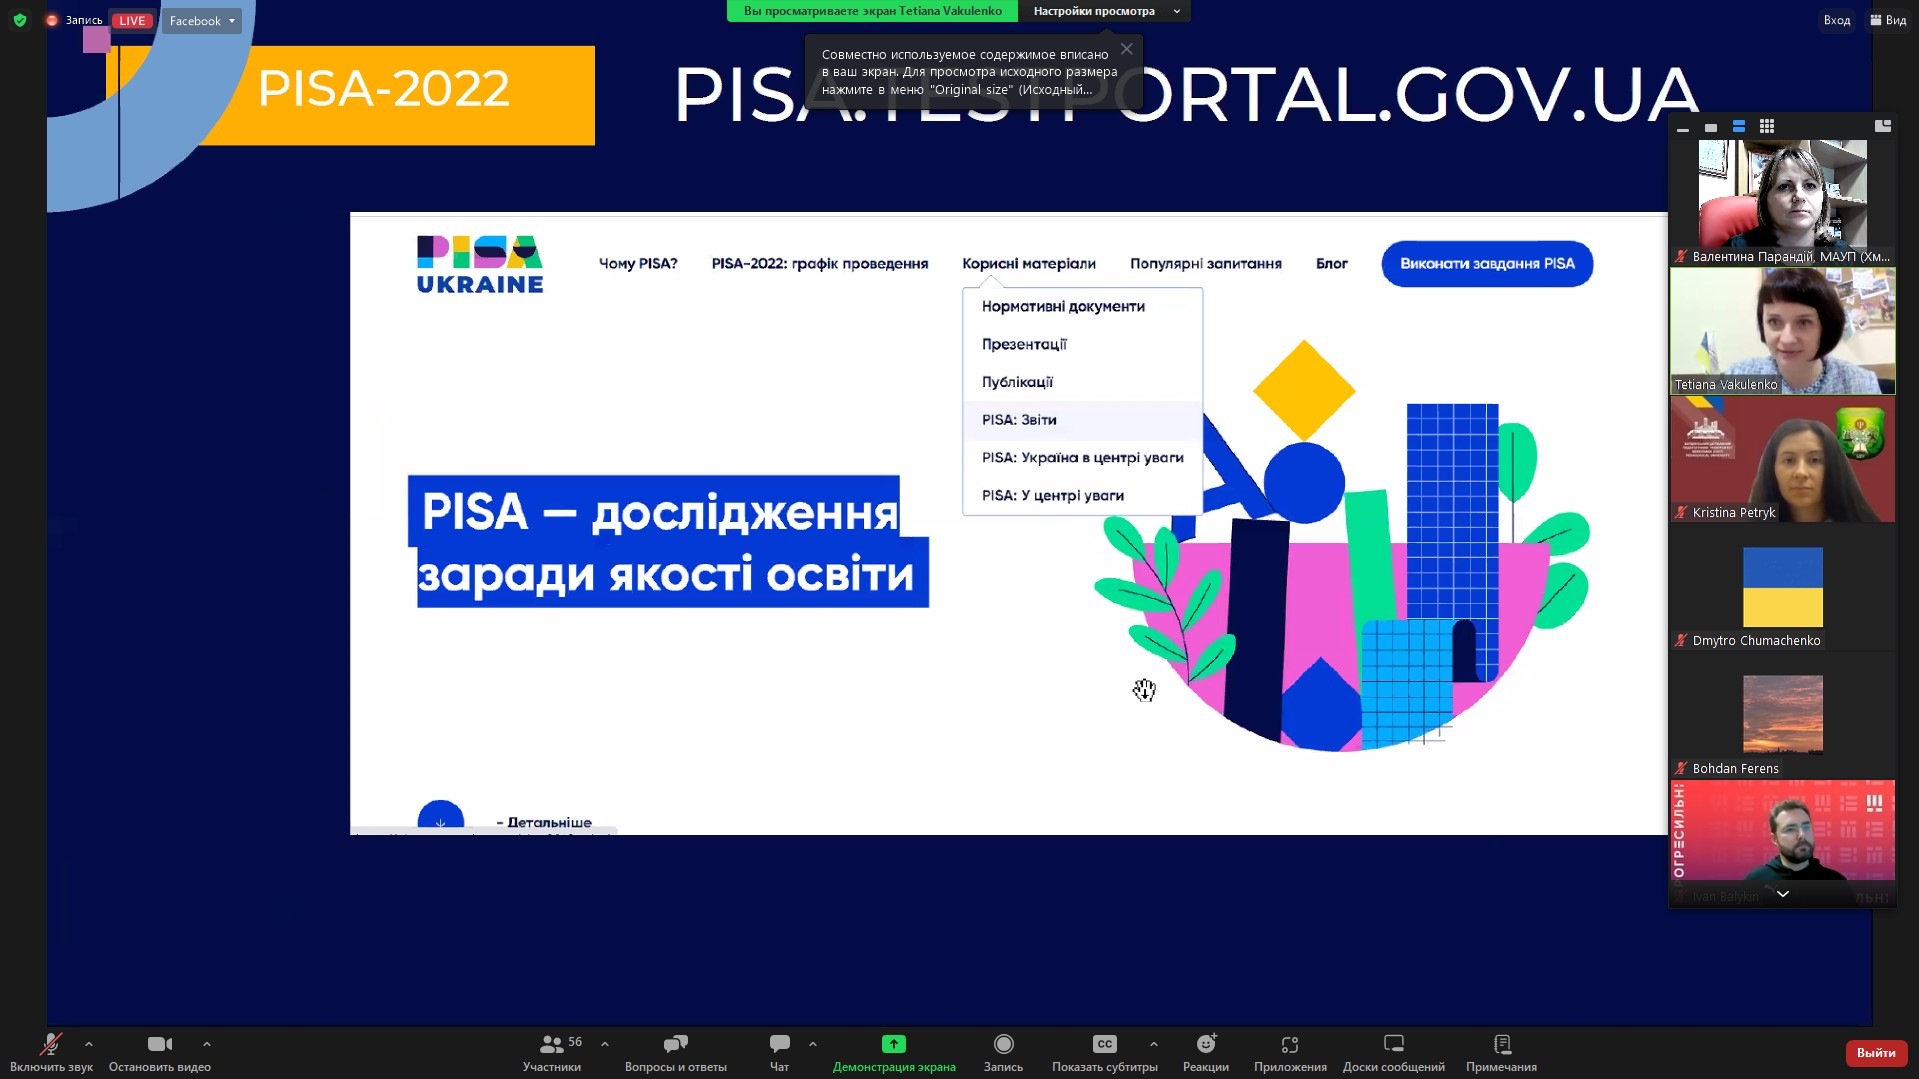Screen dimensions: 1919x1079
Task: Expand more participants chevron in video strip
Action: pos(1782,894)
